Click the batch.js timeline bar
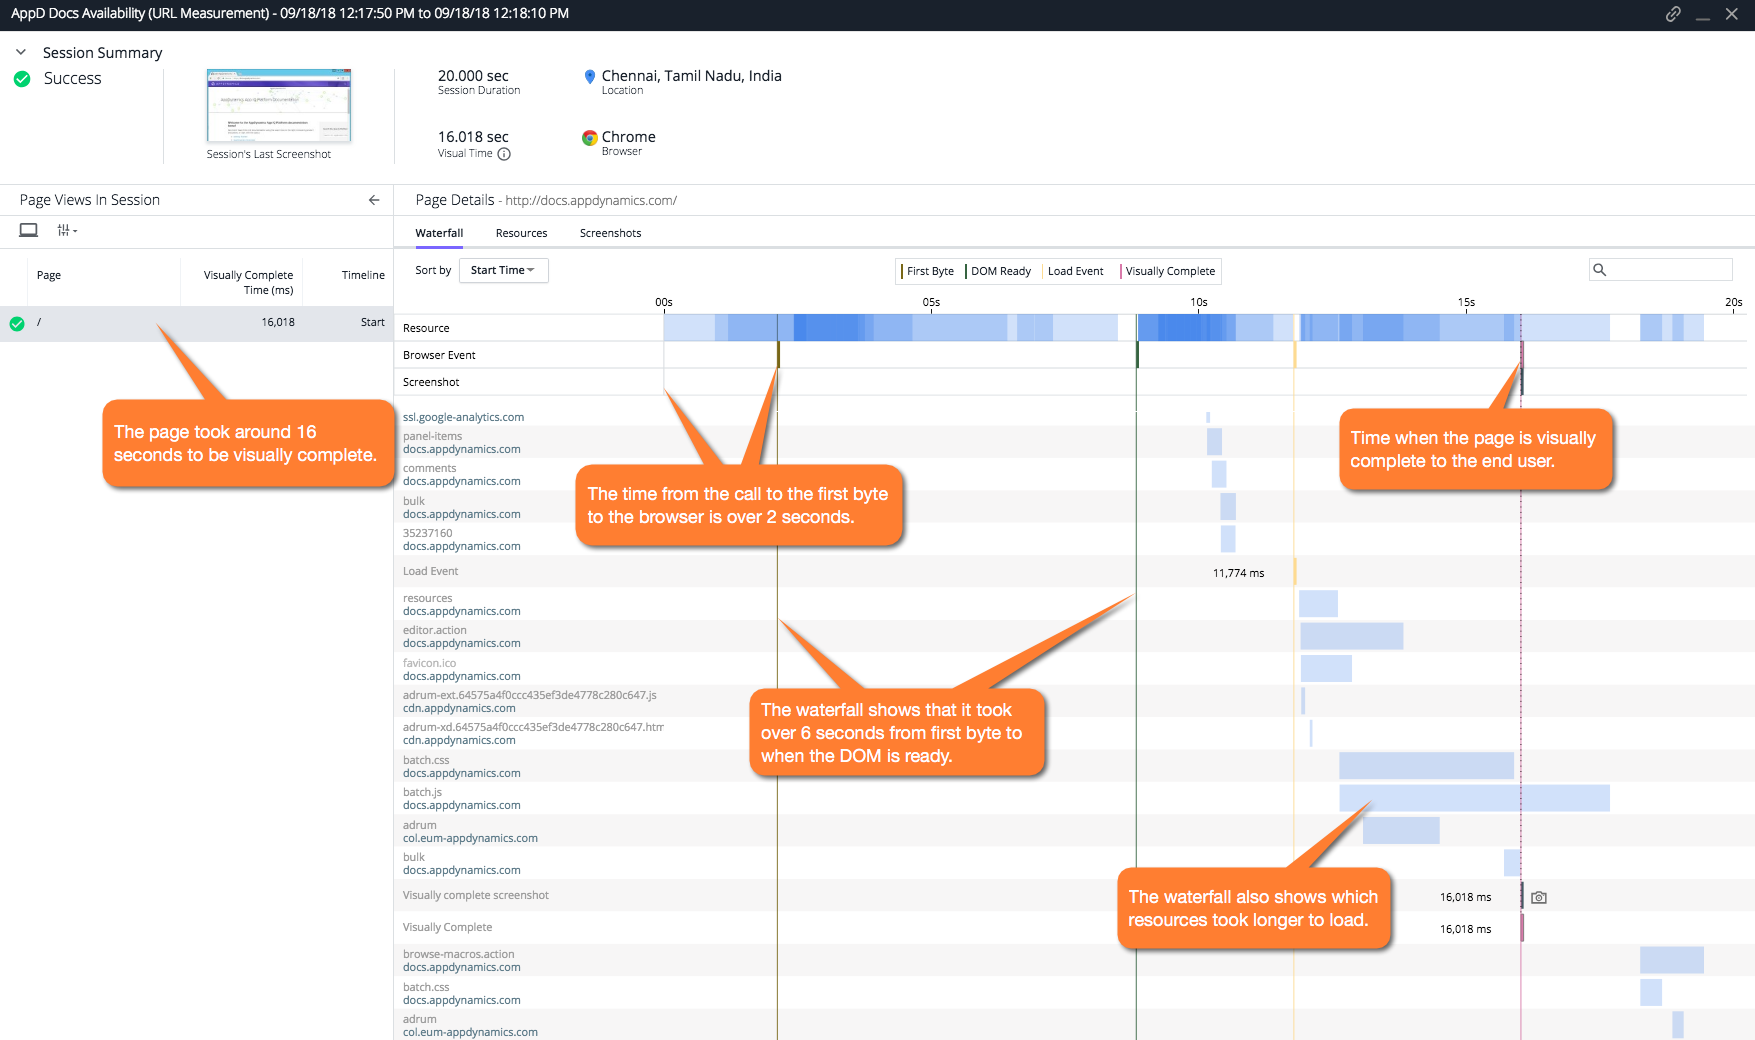 click(1474, 798)
